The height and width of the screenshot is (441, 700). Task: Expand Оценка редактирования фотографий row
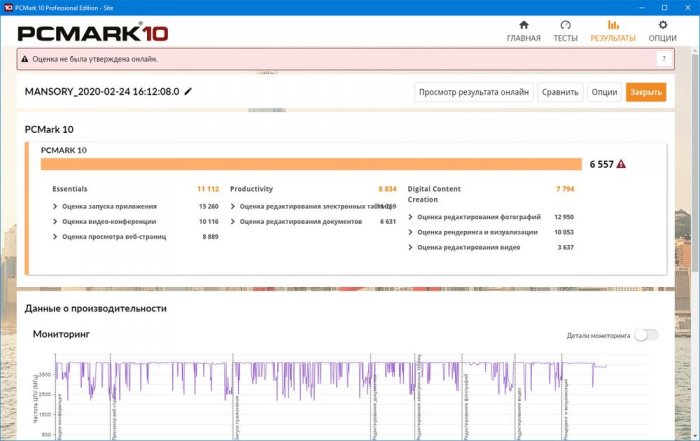point(411,216)
